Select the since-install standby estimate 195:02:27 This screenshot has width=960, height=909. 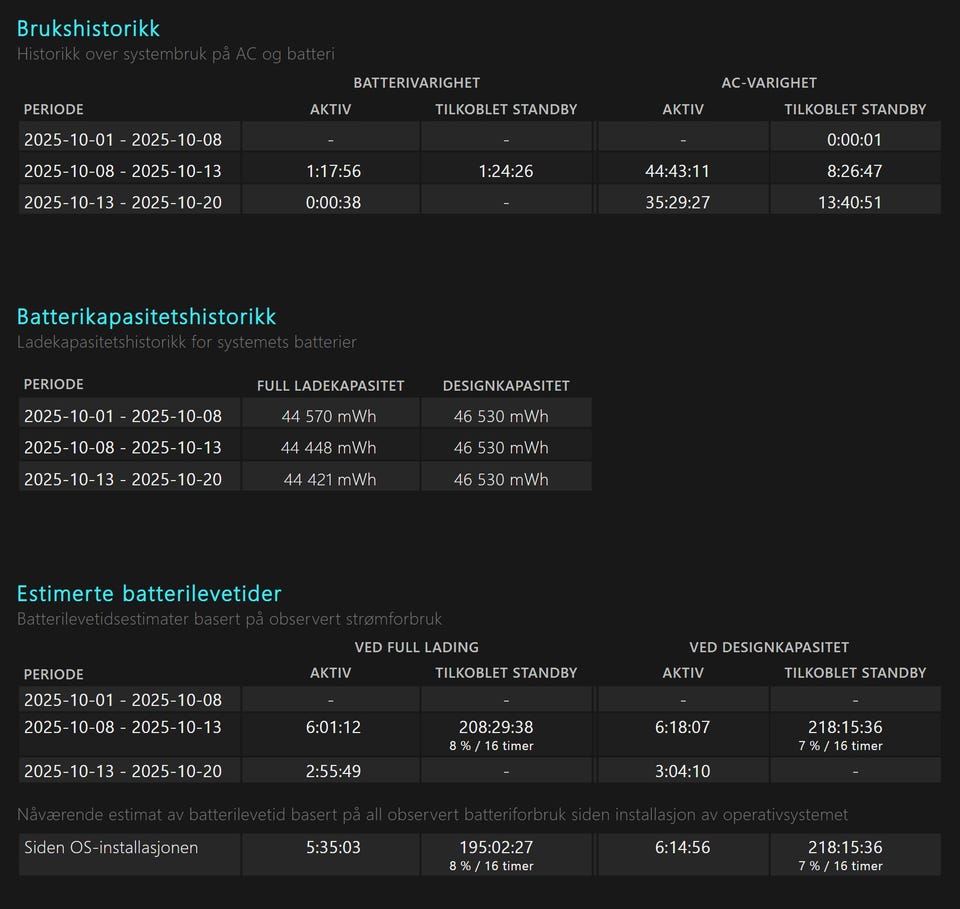(x=496, y=847)
